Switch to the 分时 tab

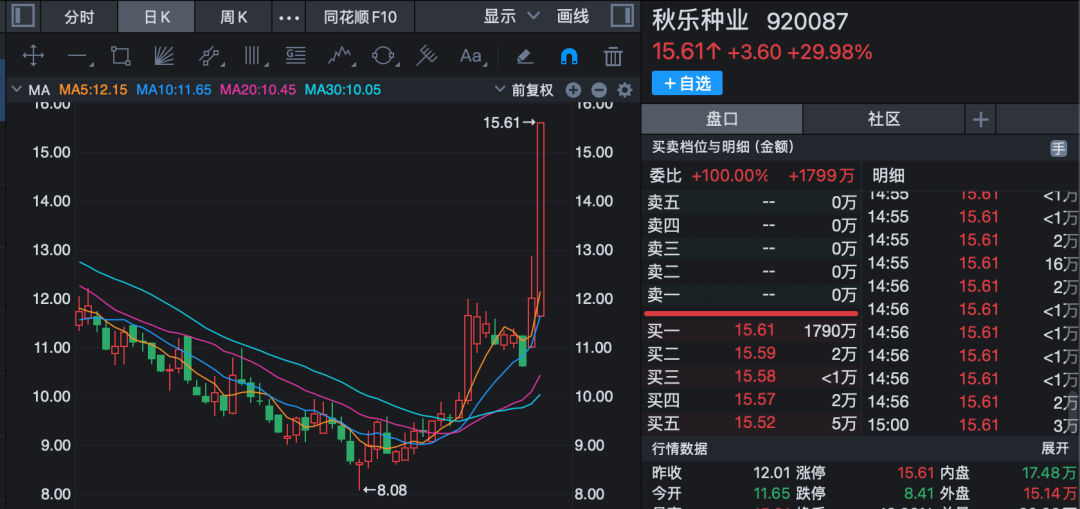click(79, 17)
